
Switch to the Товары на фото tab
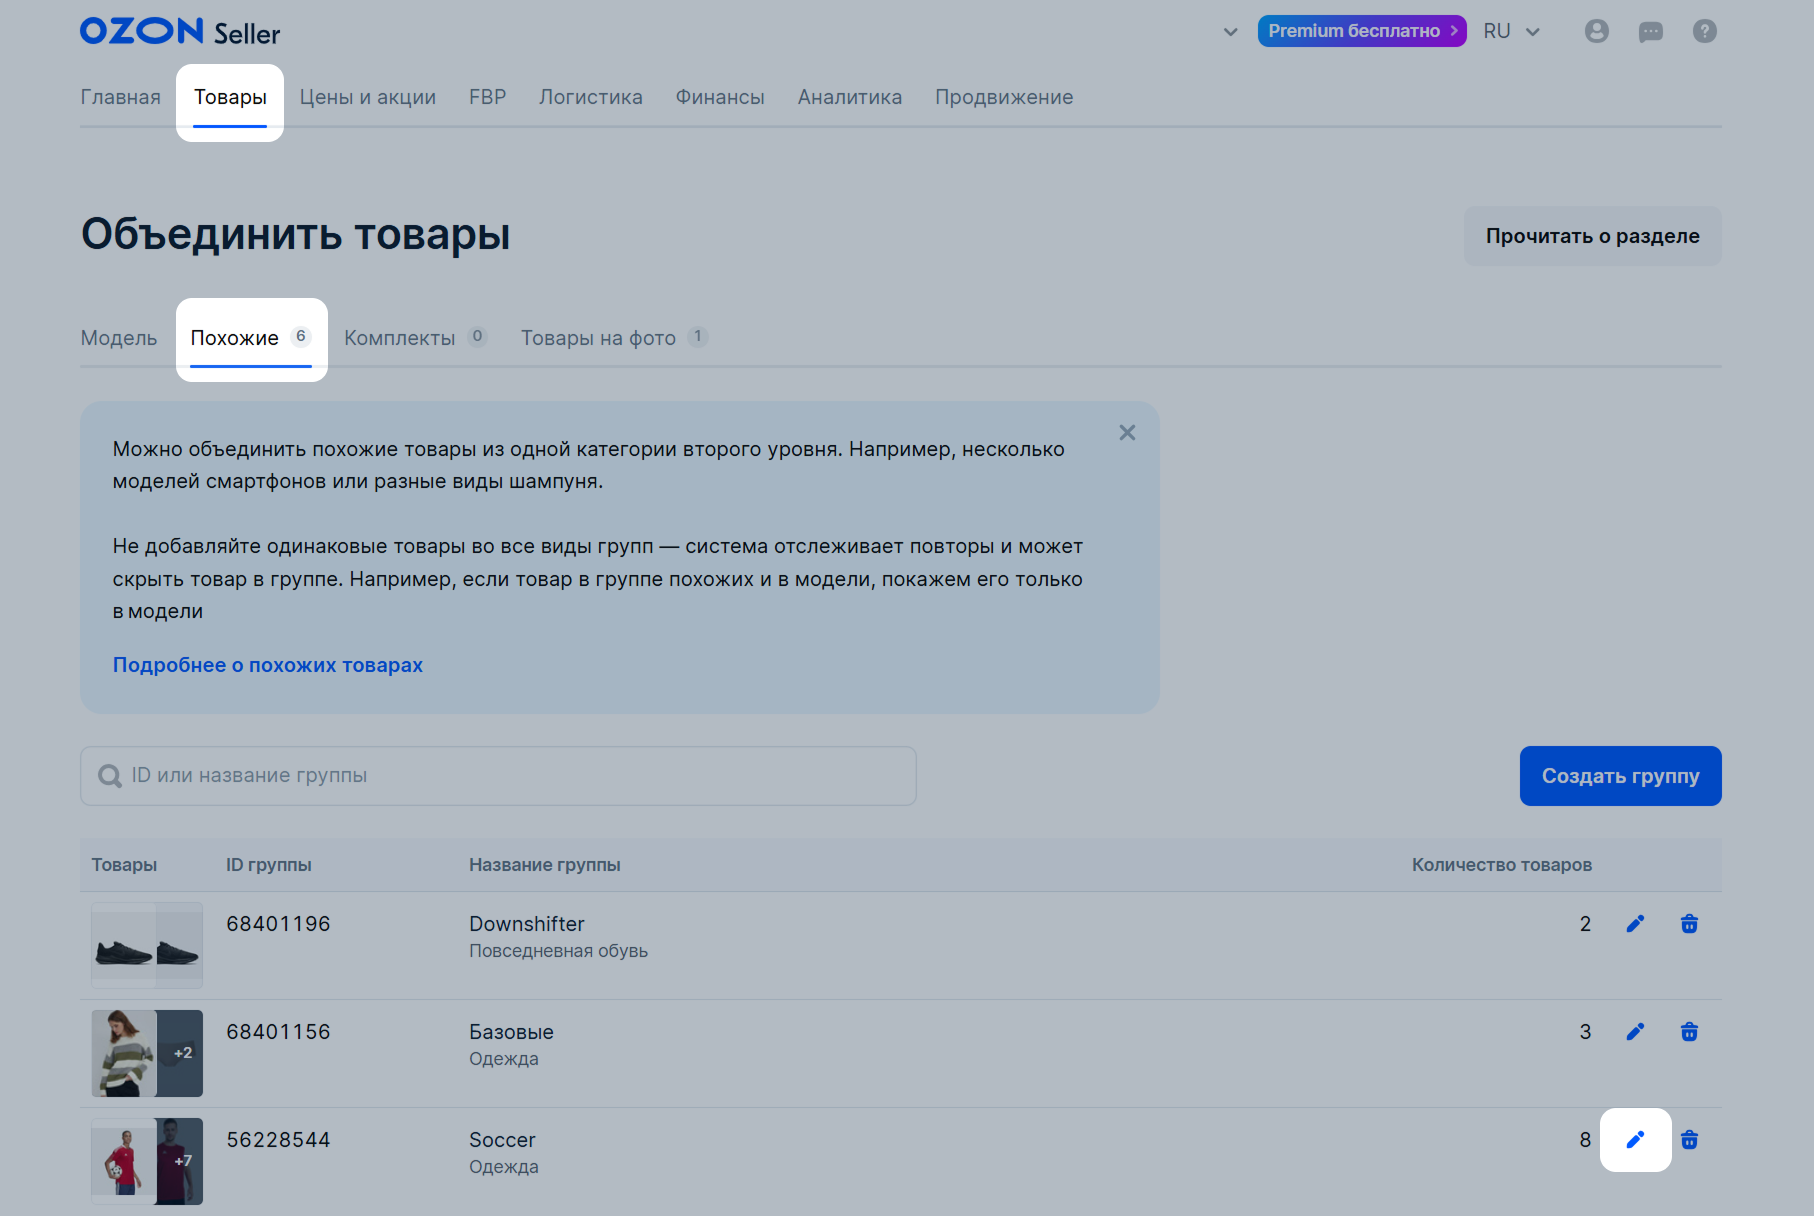click(x=614, y=338)
